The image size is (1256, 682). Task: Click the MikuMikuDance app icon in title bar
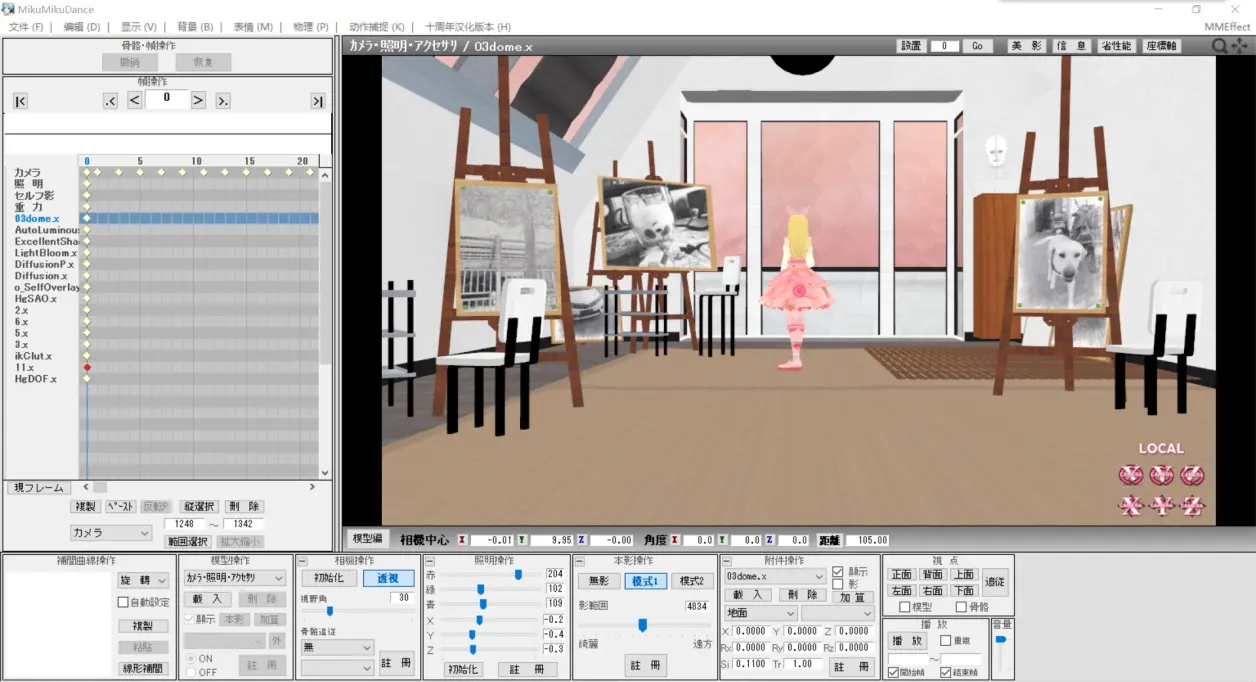point(8,9)
